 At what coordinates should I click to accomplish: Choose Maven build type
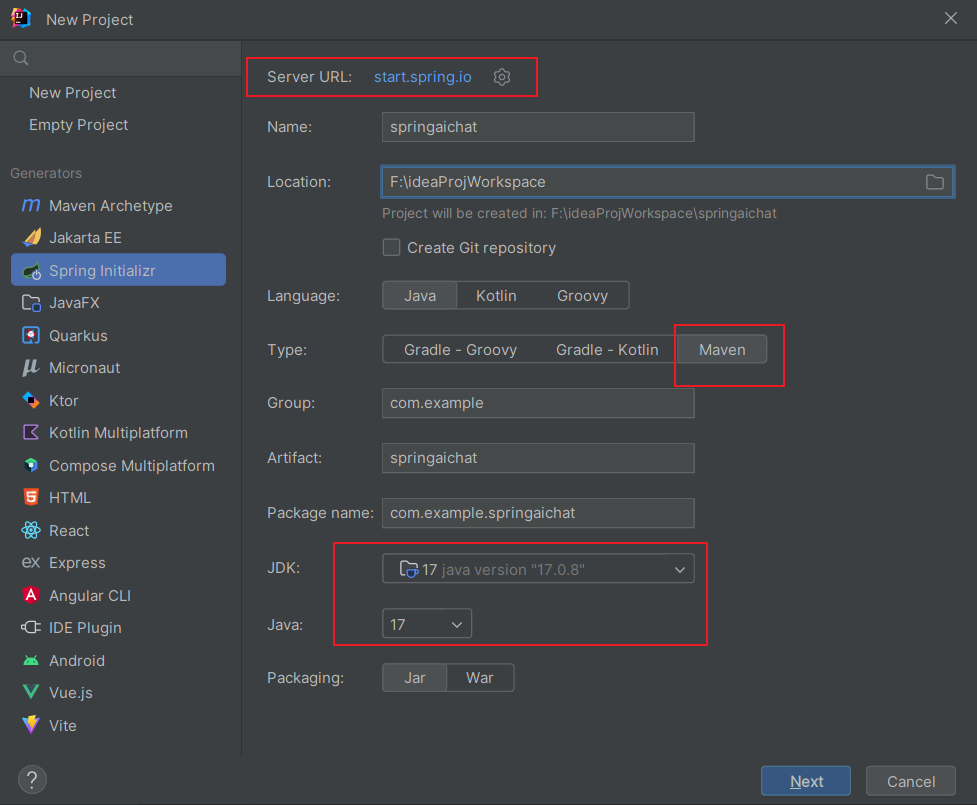(x=722, y=350)
